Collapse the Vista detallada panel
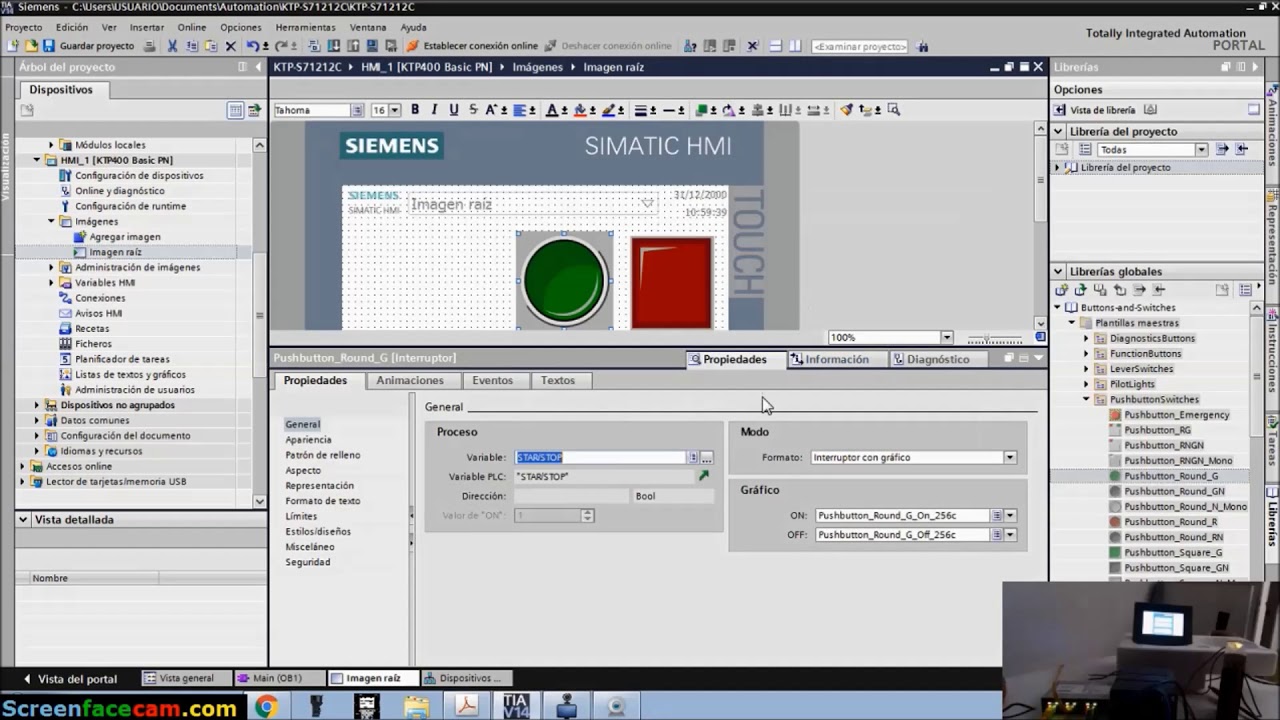Image resolution: width=1280 pixels, height=720 pixels. [23, 520]
